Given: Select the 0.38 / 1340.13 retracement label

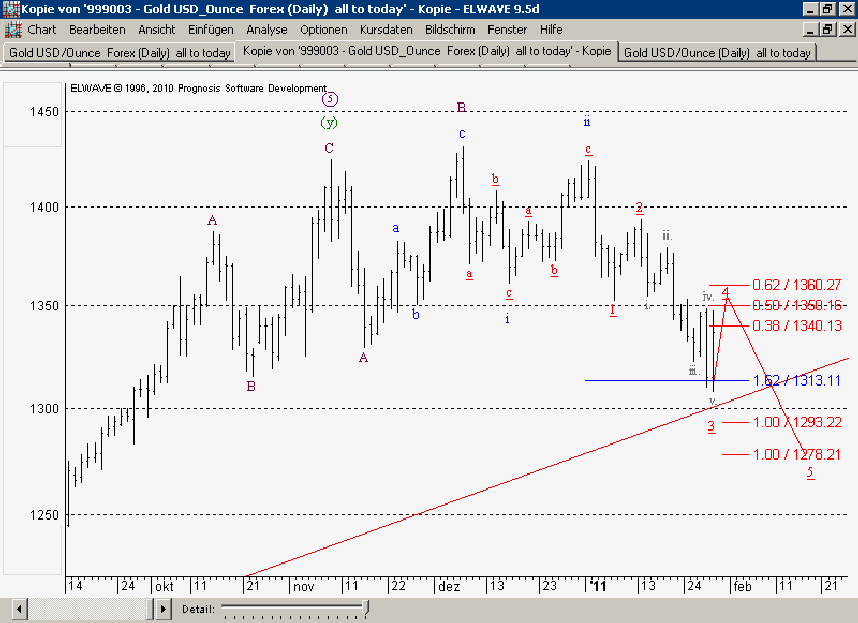Looking at the screenshot, I should [x=796, y=326].
